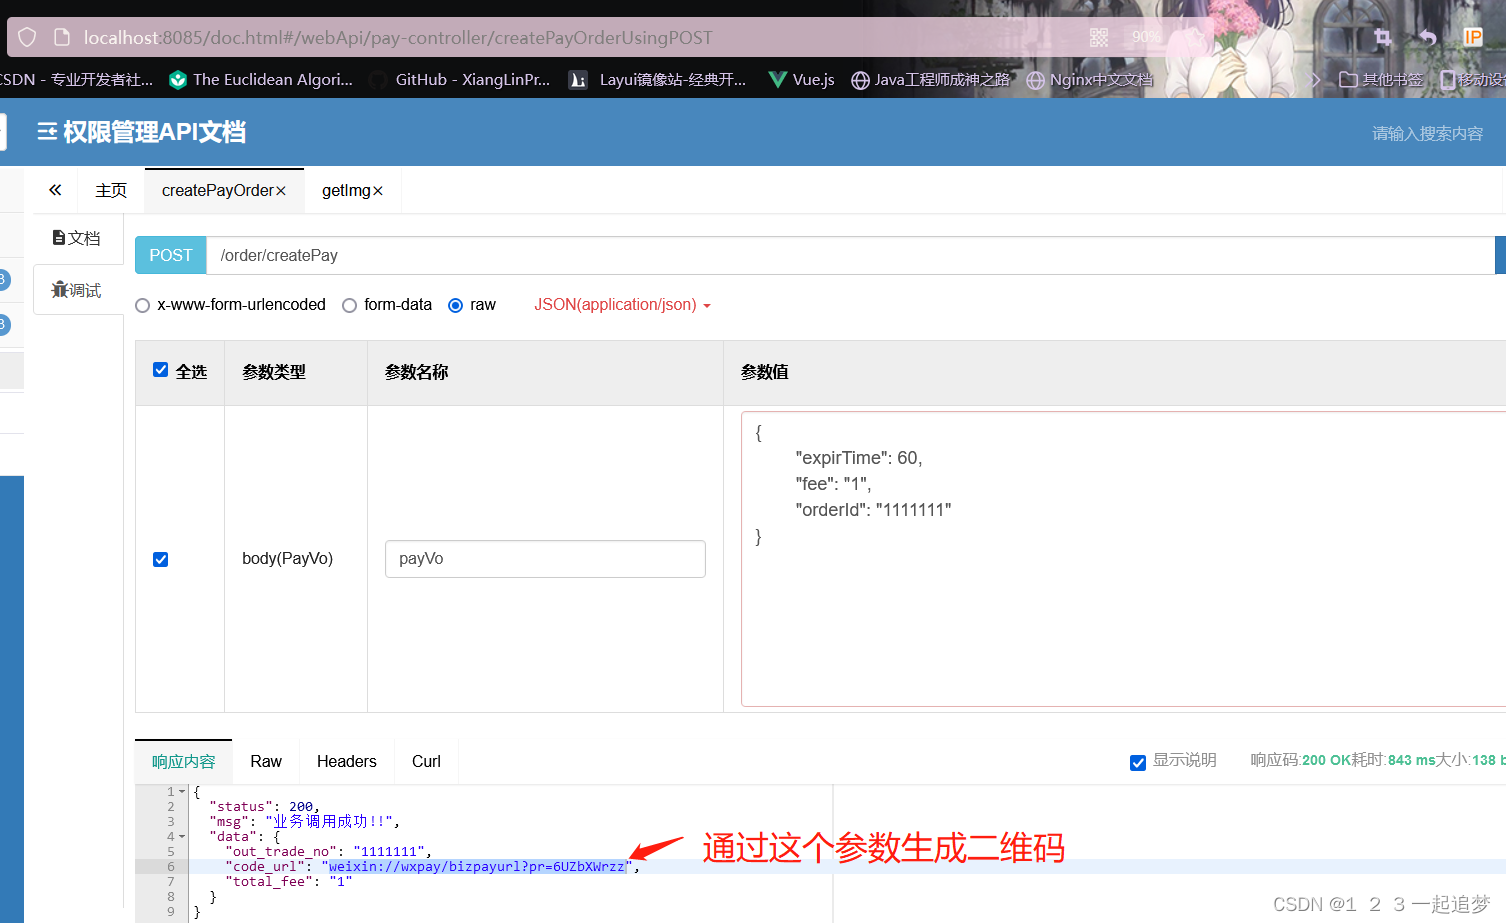Click the 90% zoom control in address bar

click(1146, 37)
